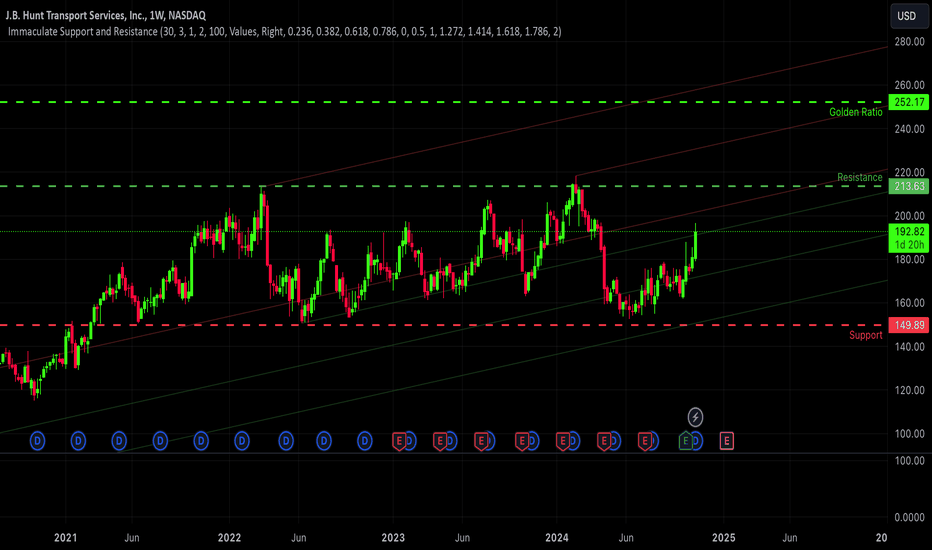Screen dimensions: 932x550
Task: Click the 192.82 current price label
Action: coord(909,232)
